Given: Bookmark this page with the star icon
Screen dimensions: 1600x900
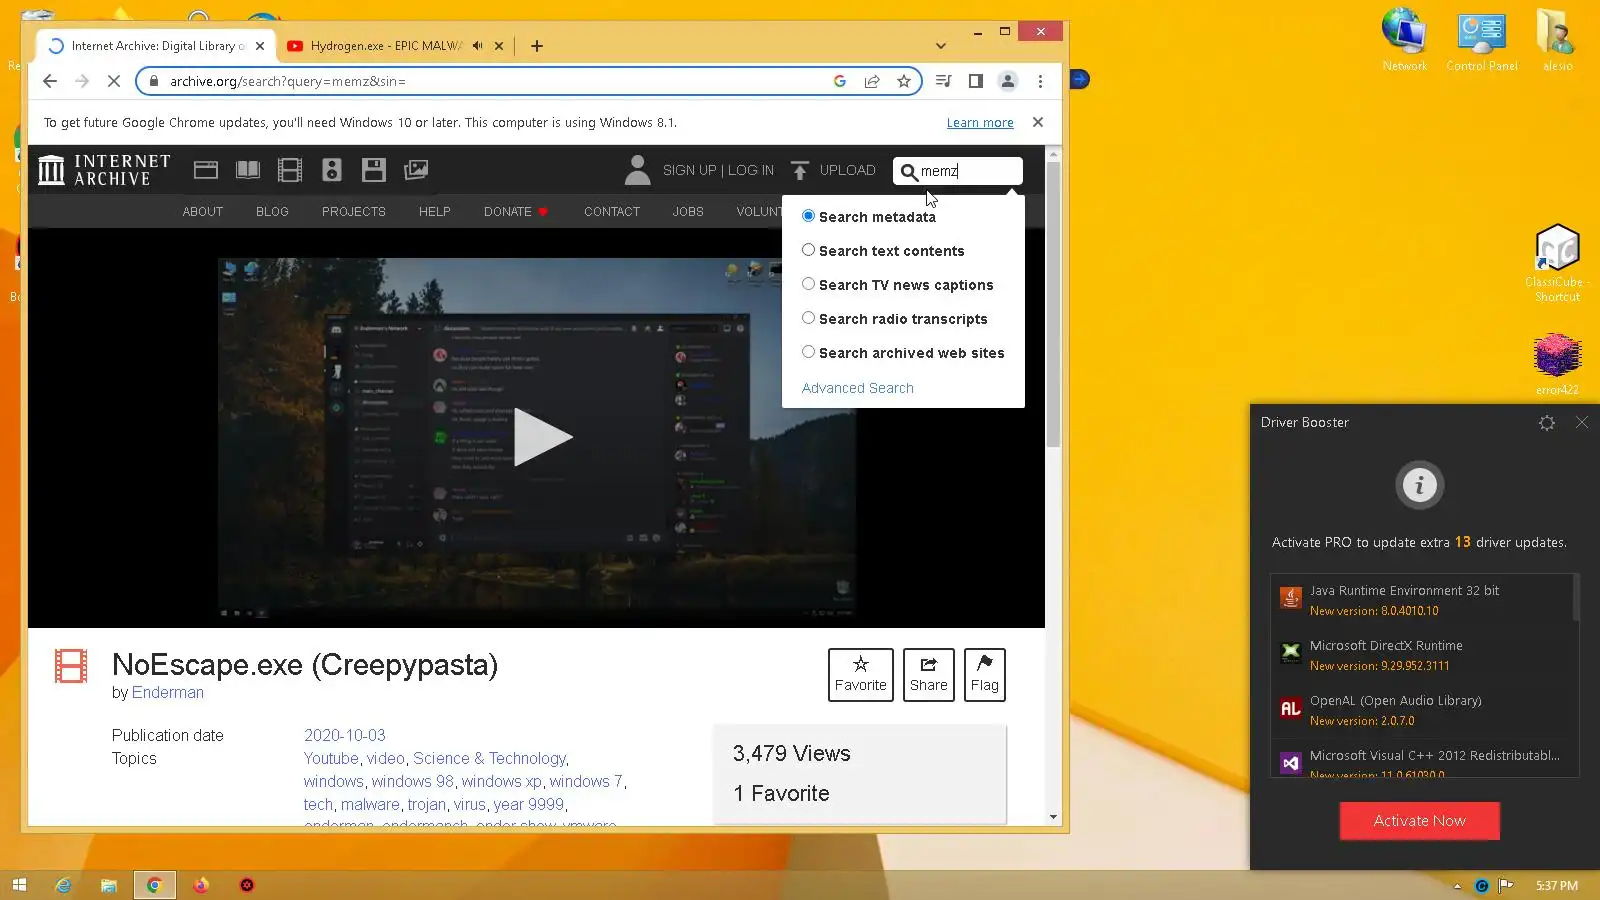Looking at the screenshot, I should pos(904,81).
